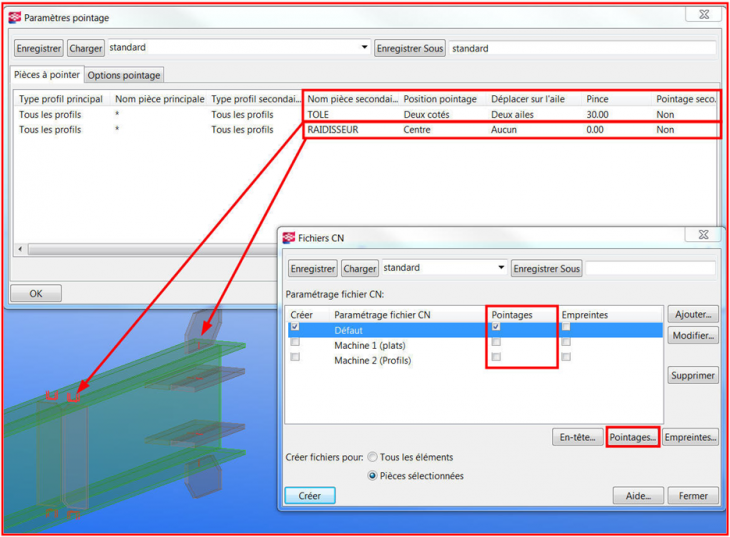Viewport: 730px width, 537px height.
Task: Click the Supprimer button
Action: tap(693, 375)
